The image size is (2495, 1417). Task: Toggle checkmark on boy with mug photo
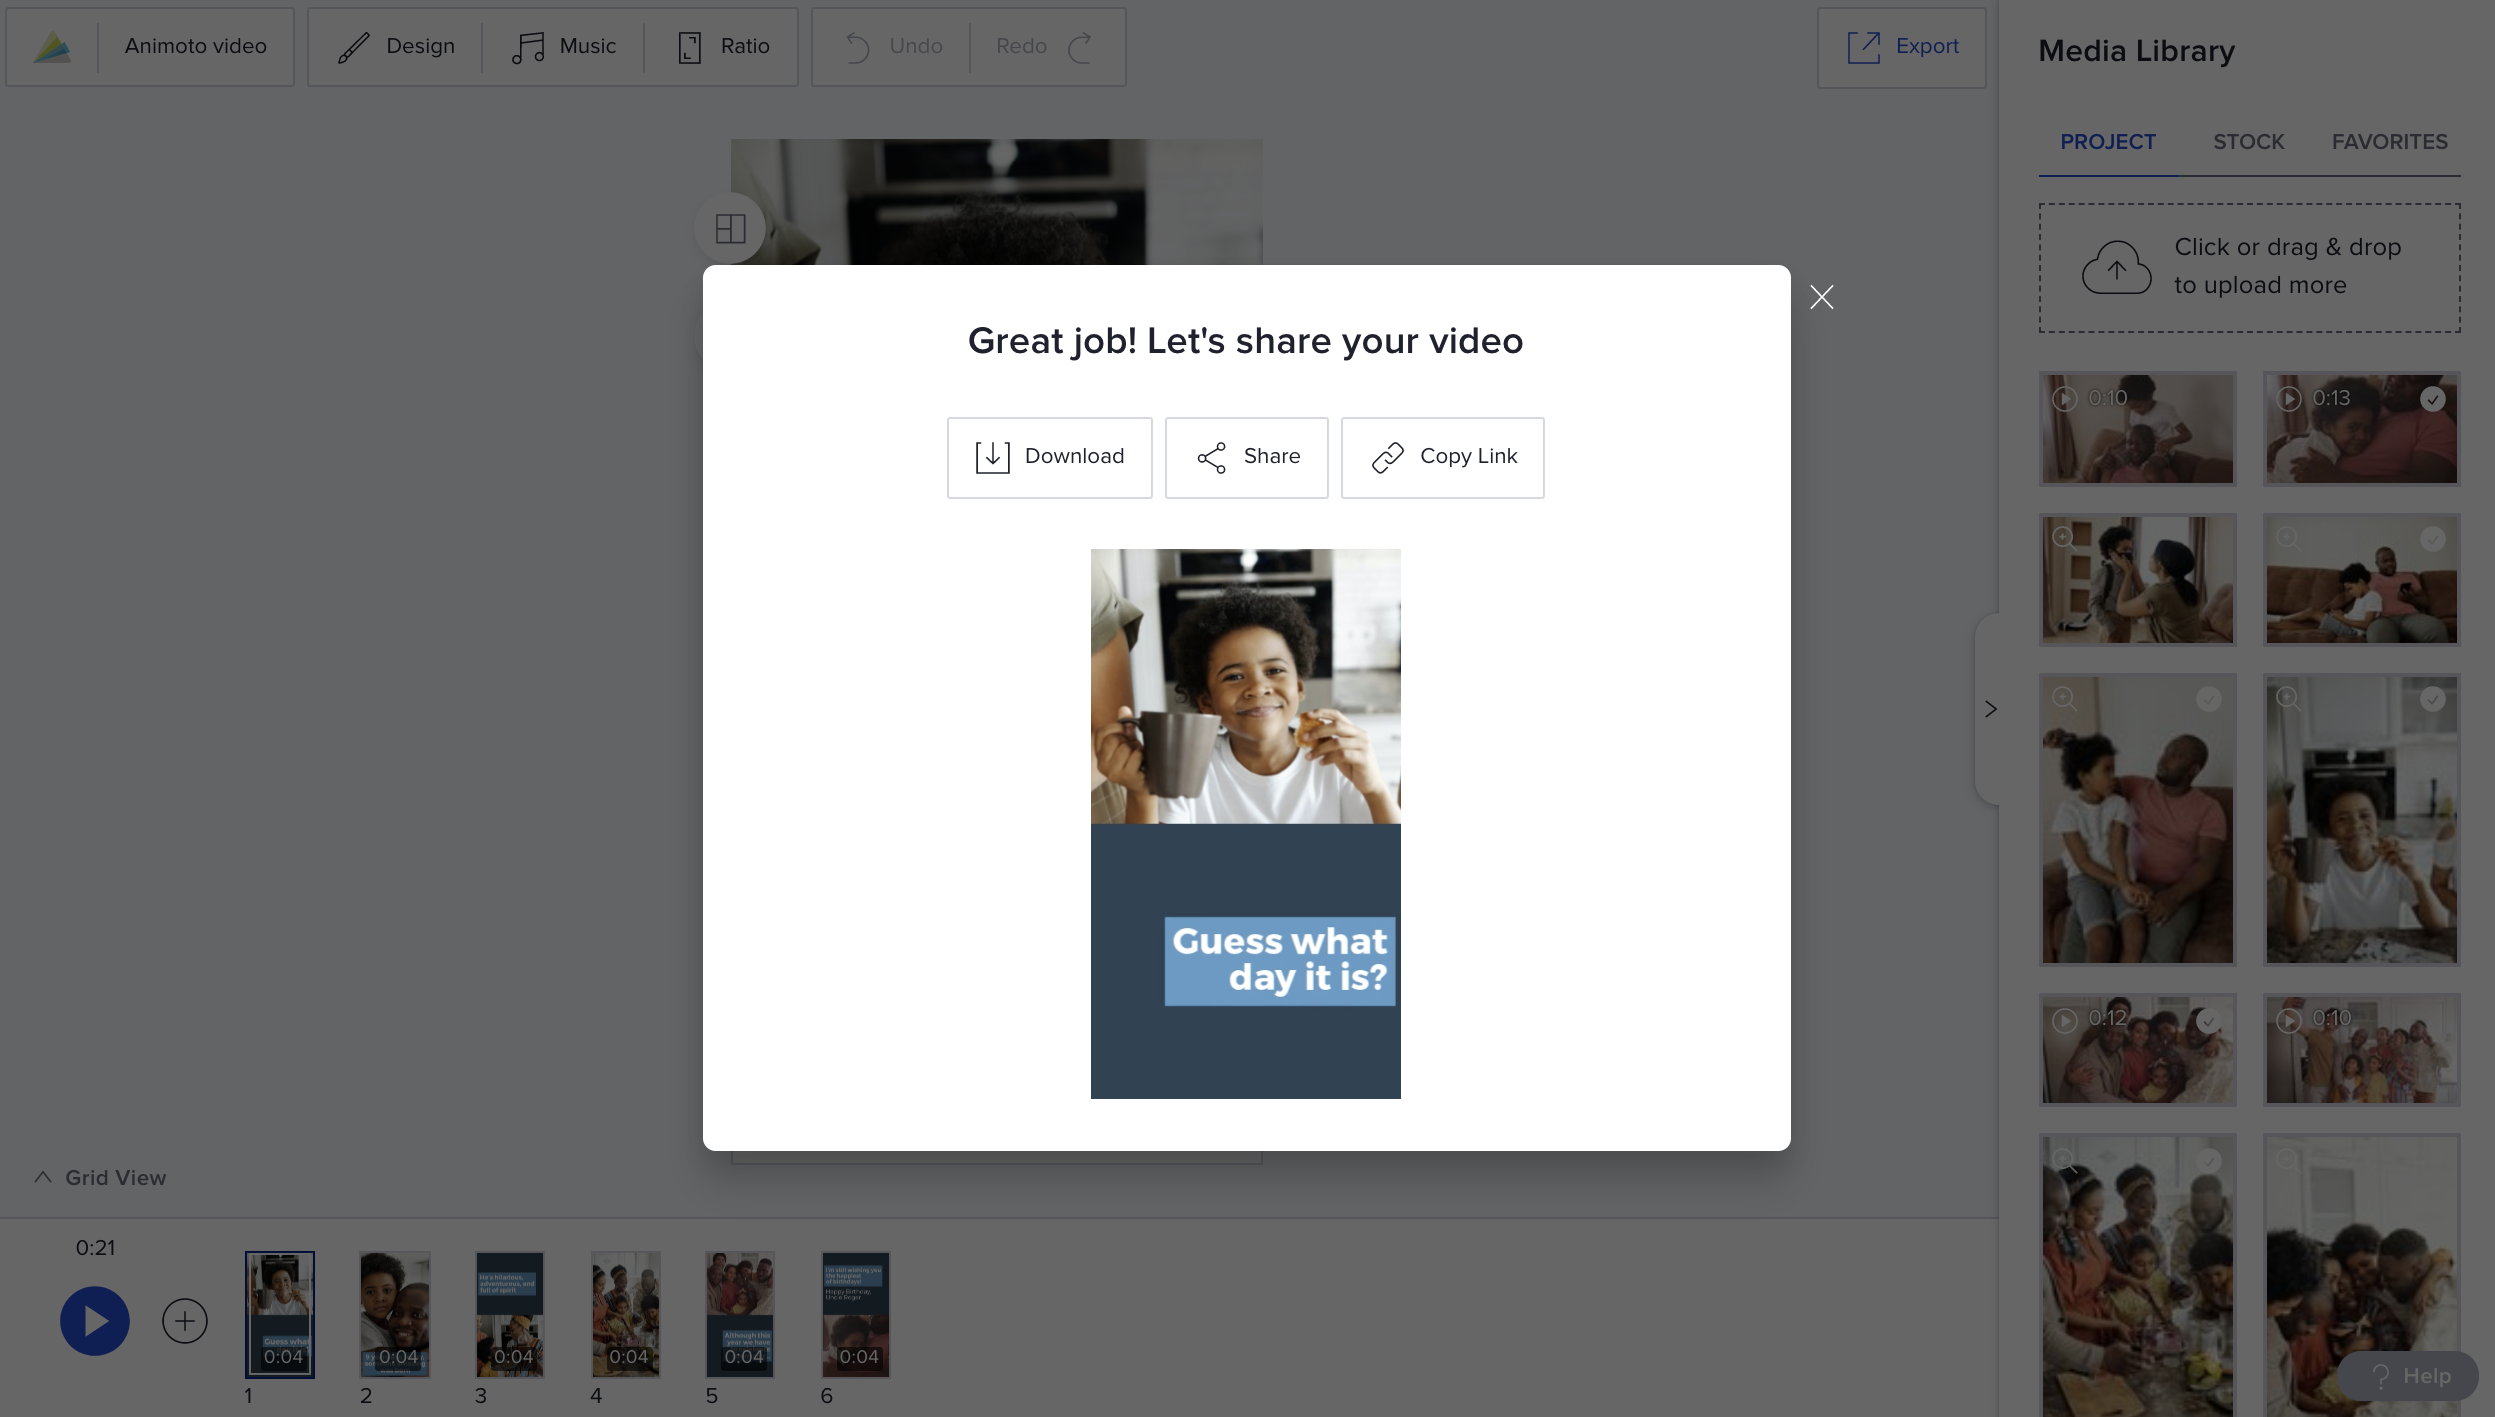click(x=2432, y=698)
